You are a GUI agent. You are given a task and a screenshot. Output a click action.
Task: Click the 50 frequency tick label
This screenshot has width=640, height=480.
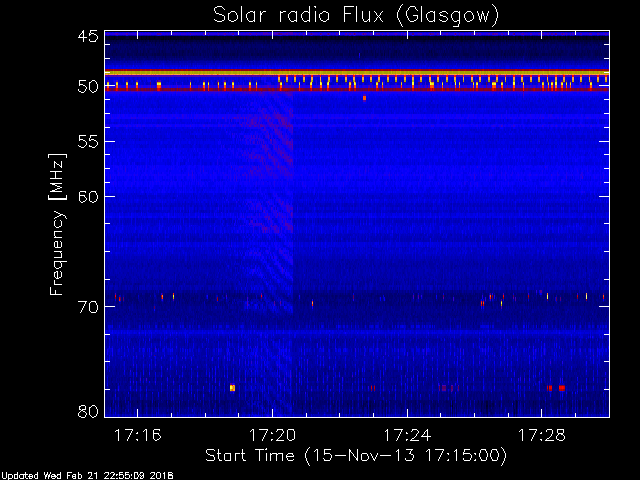click(x=88, y=87)
